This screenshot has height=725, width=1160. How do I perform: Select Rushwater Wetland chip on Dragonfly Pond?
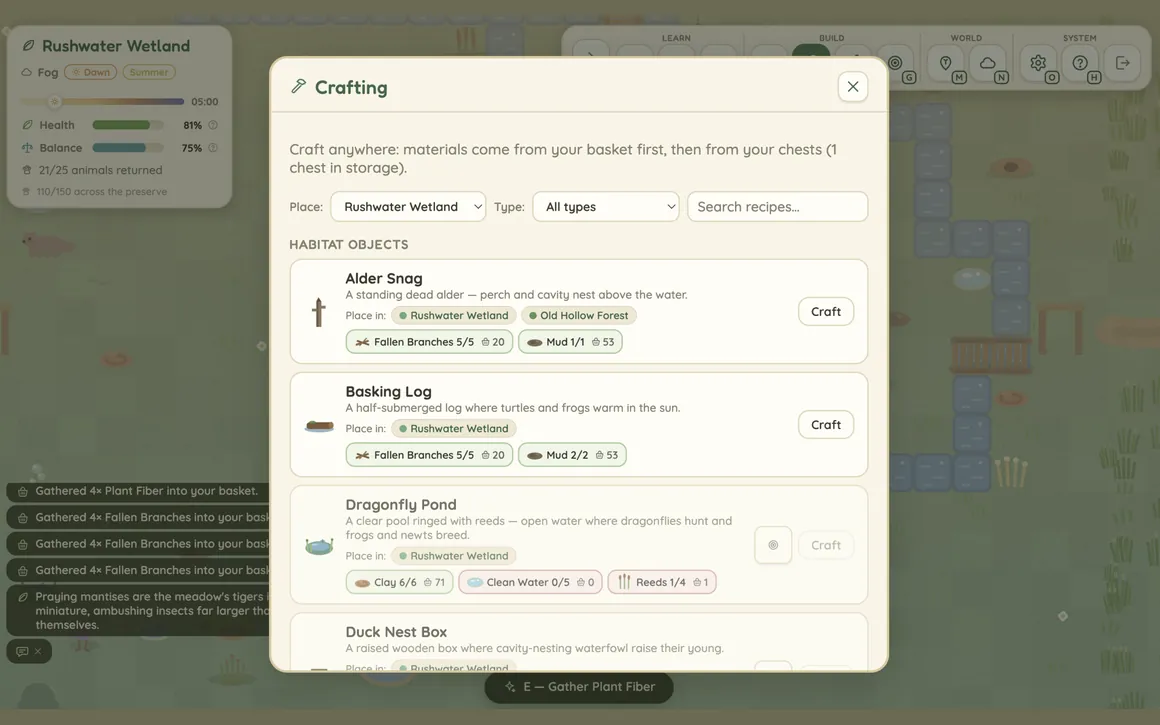pos(453,556)
